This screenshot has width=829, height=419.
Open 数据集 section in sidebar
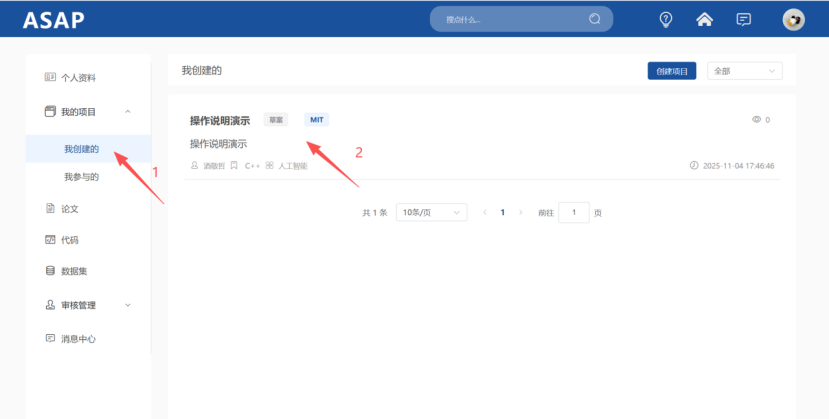pyautogui.click(x=75, y=271)
